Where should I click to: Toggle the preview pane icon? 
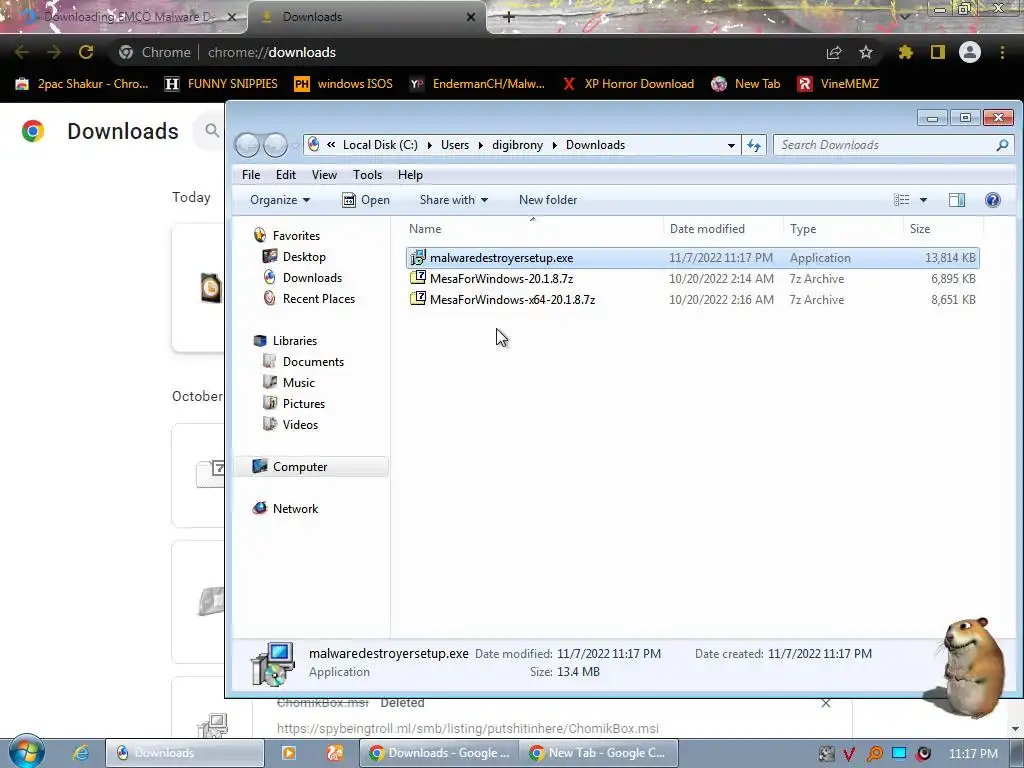coord(957,200)
